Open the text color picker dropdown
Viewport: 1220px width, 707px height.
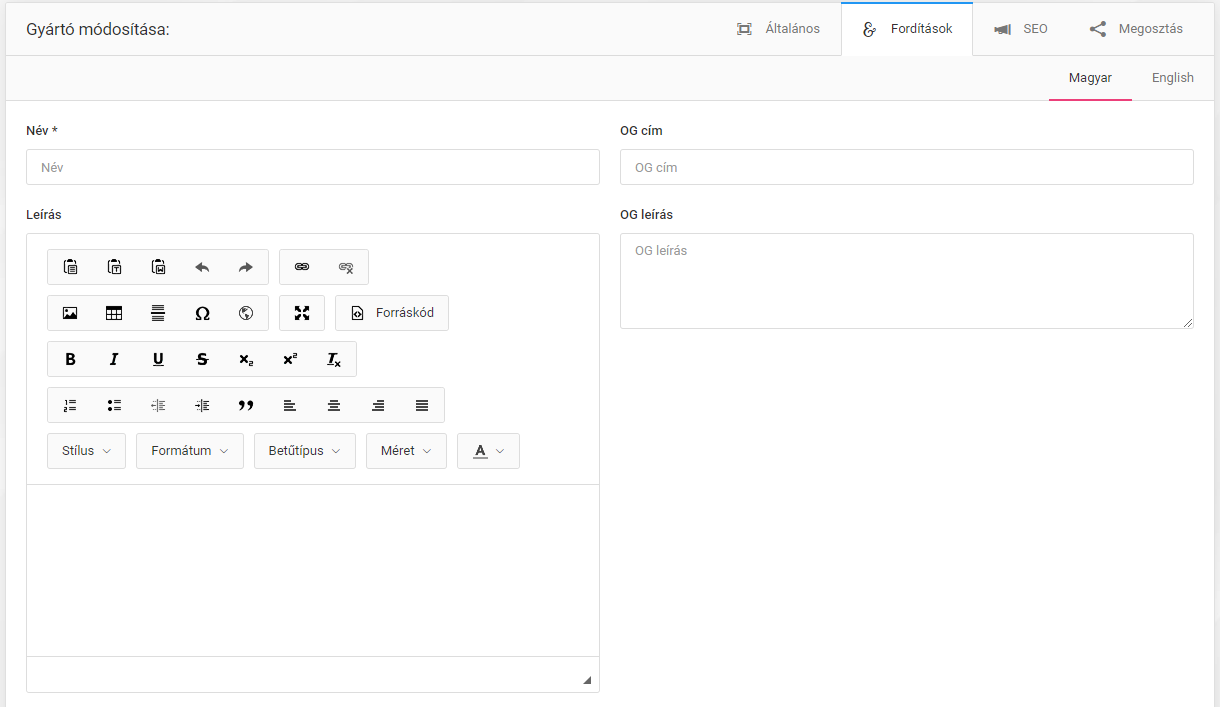click(488, 451)
